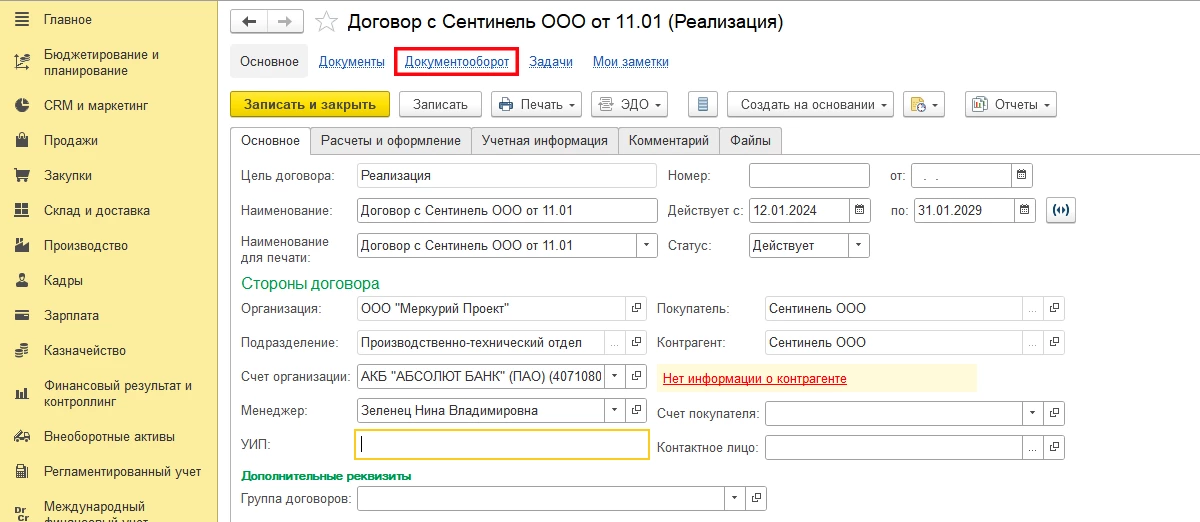
Task: Click the list icon button in toolbar
Action: click(x=703, y=104)
